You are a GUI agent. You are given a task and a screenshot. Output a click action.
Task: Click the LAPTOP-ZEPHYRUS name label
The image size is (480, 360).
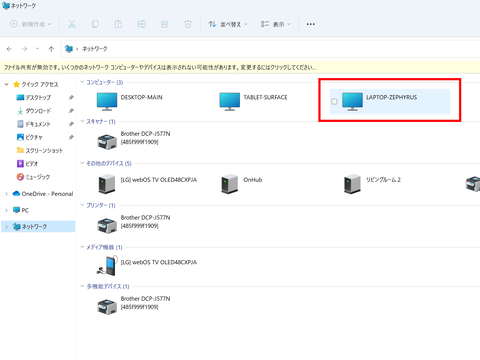pos(392,97)
